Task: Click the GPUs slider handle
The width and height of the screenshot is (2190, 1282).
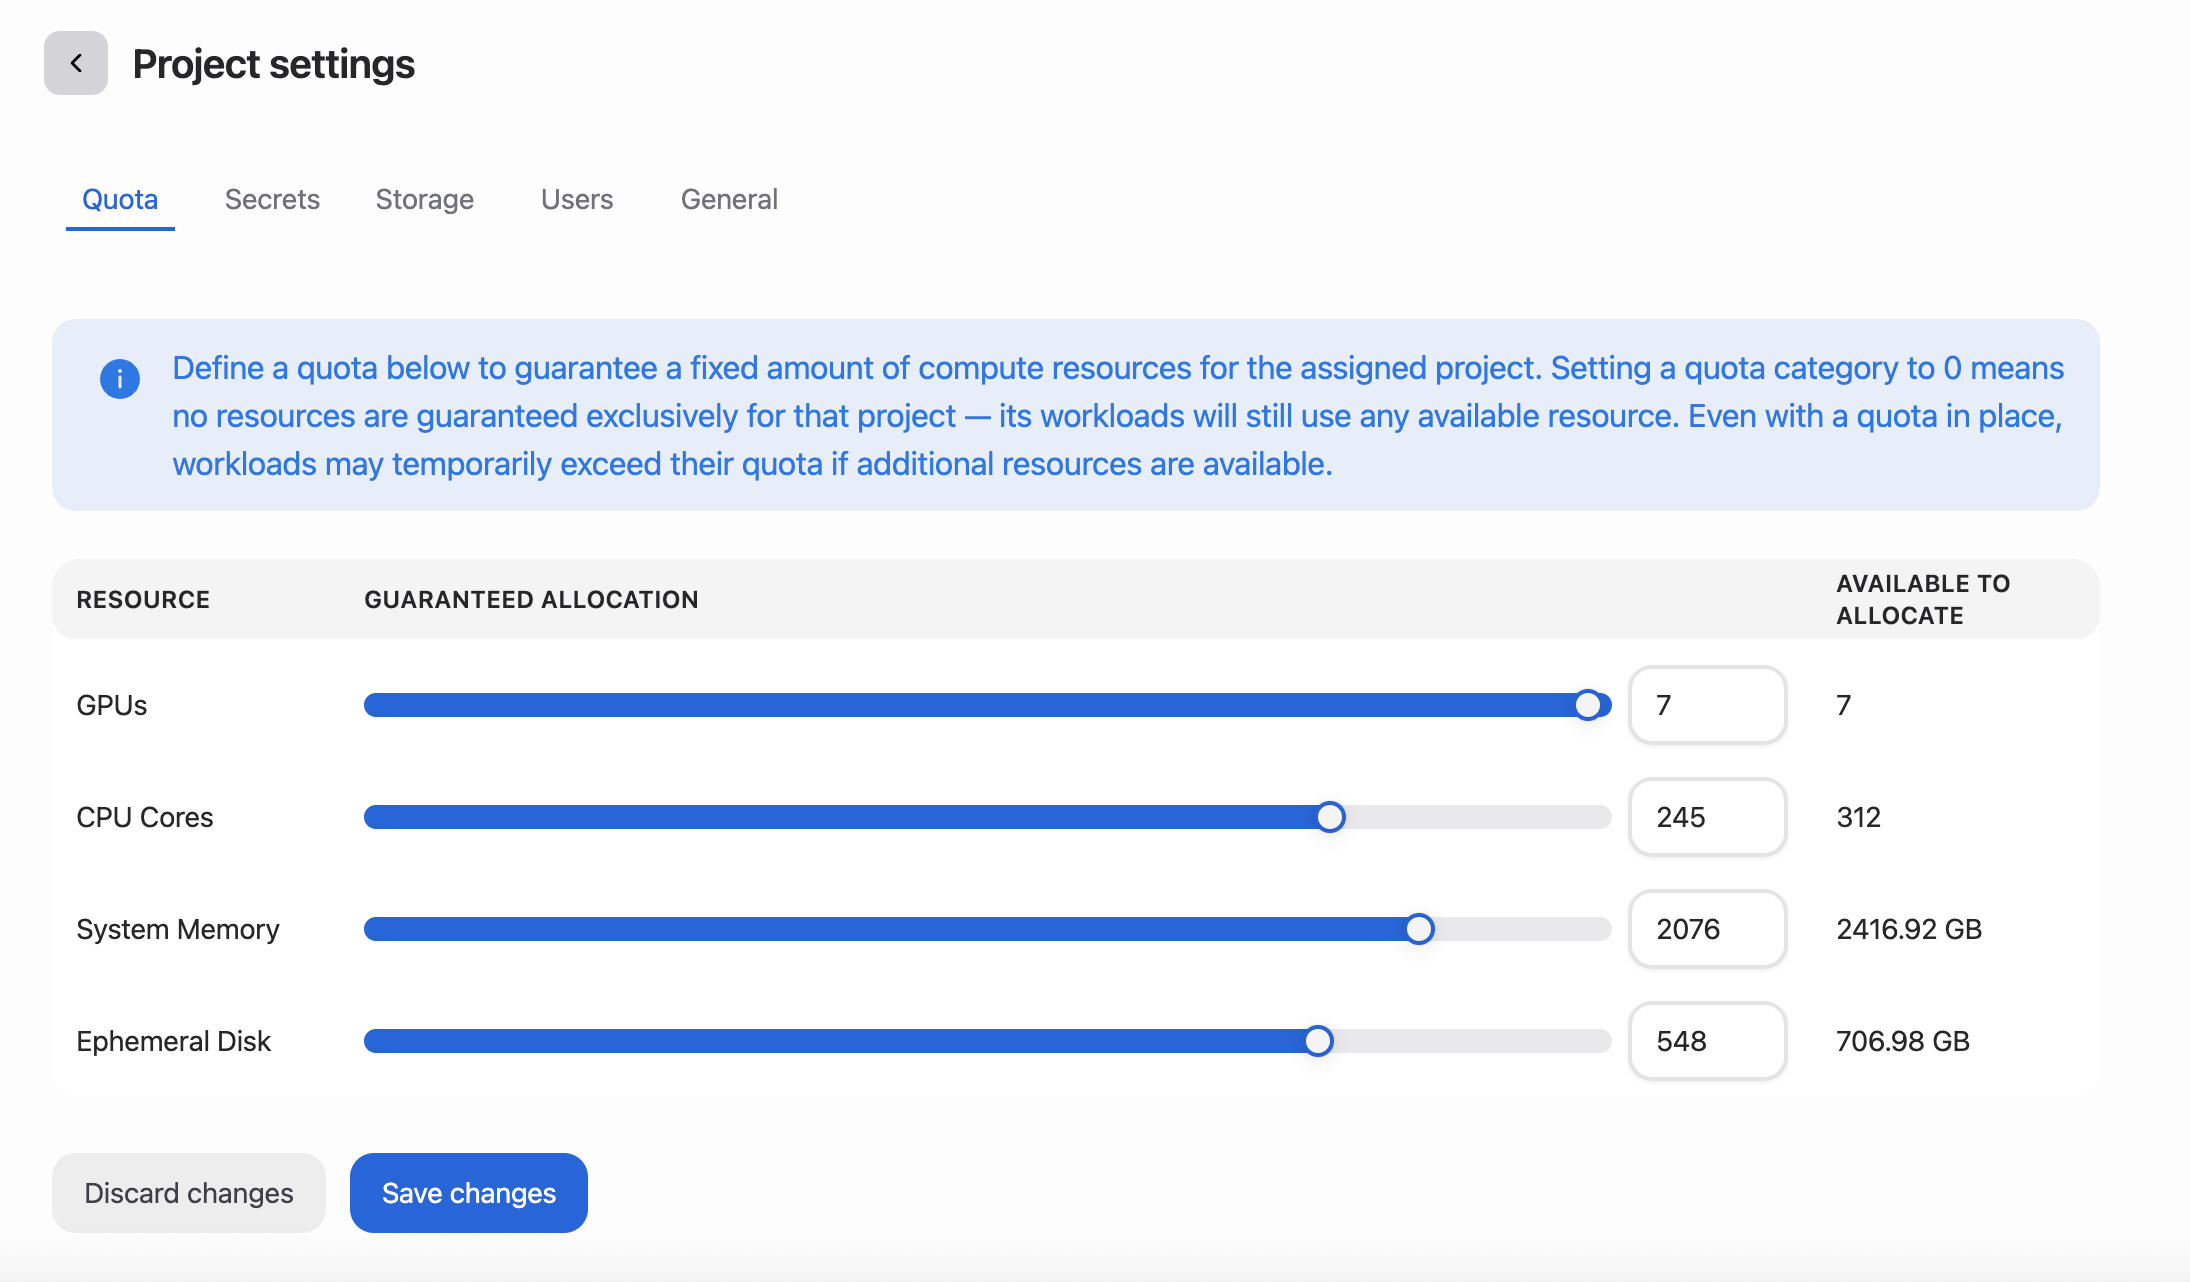Action: click(1587, 705)
